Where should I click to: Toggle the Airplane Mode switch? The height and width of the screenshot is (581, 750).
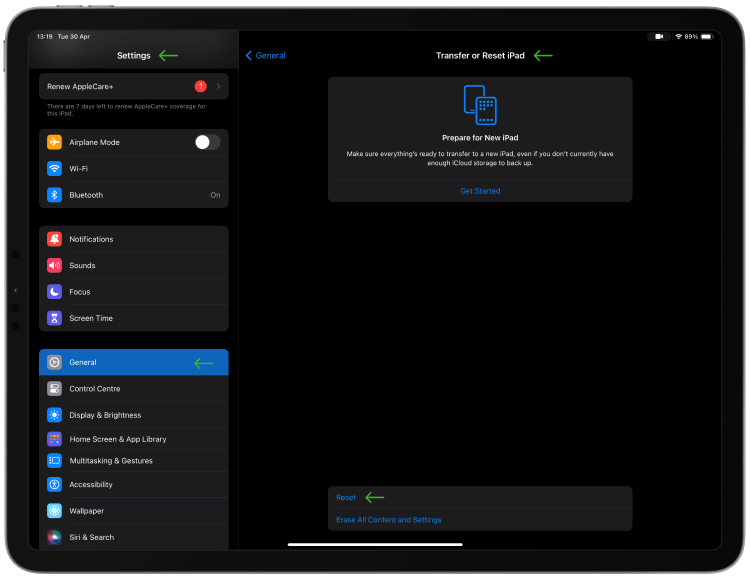208,142
